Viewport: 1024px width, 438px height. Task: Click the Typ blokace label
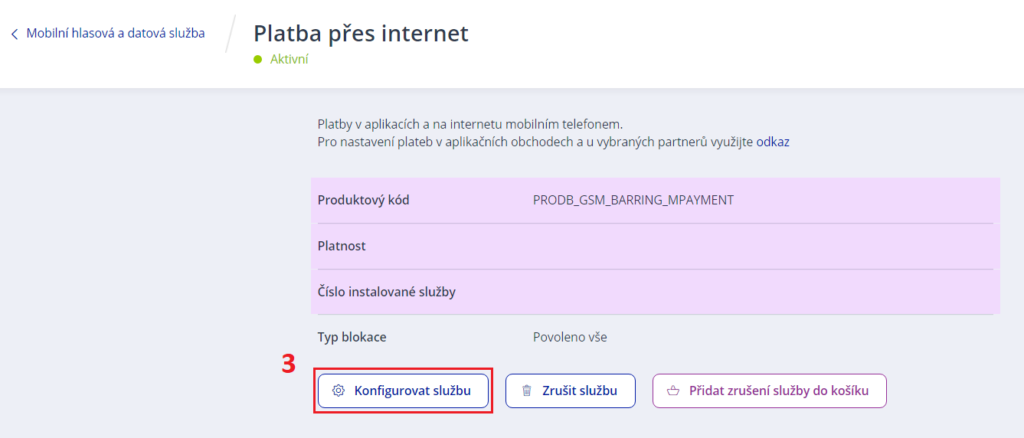pos(351,337)
